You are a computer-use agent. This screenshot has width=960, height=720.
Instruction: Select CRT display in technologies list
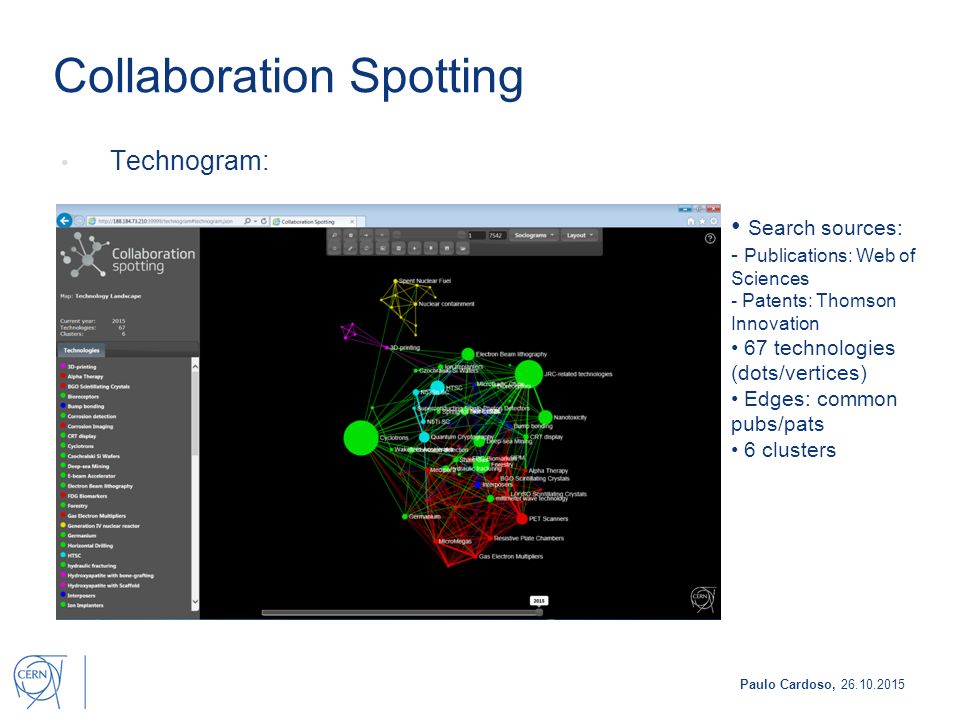pyautogui.click(x=78, y=436)
